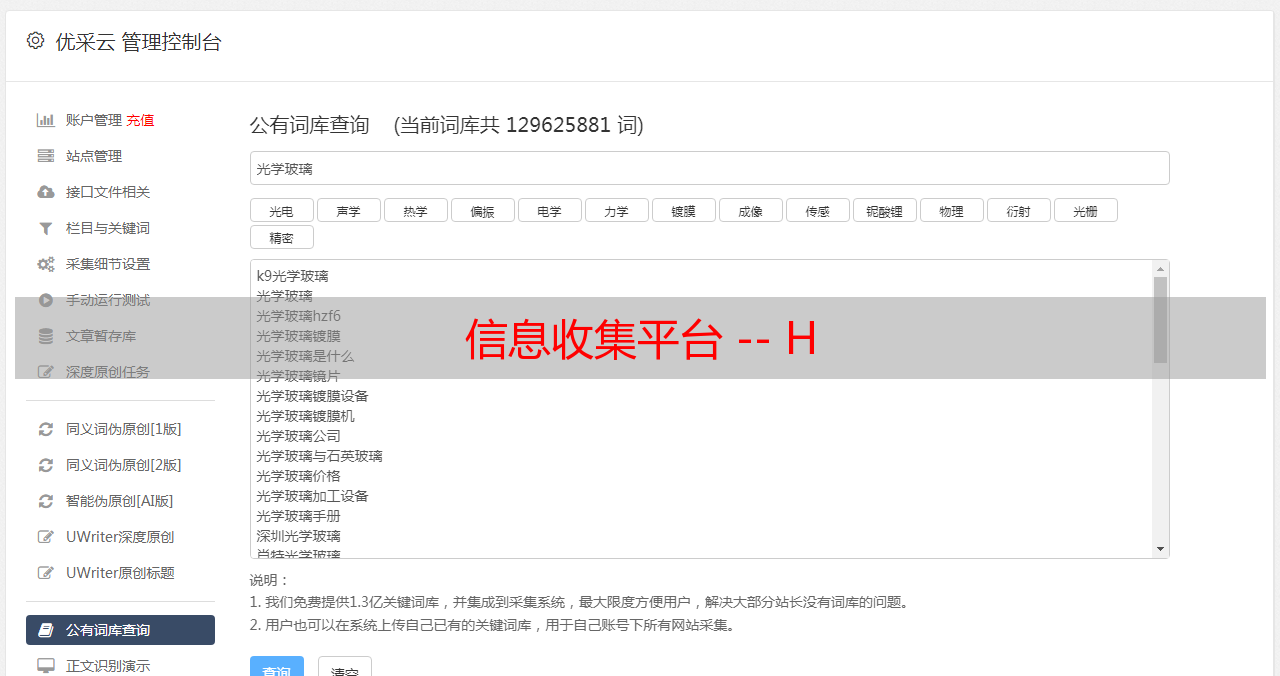Viewport: 1280px width, 676px height.
Task: Select the 精密 tag
Action: coord(281,237)
